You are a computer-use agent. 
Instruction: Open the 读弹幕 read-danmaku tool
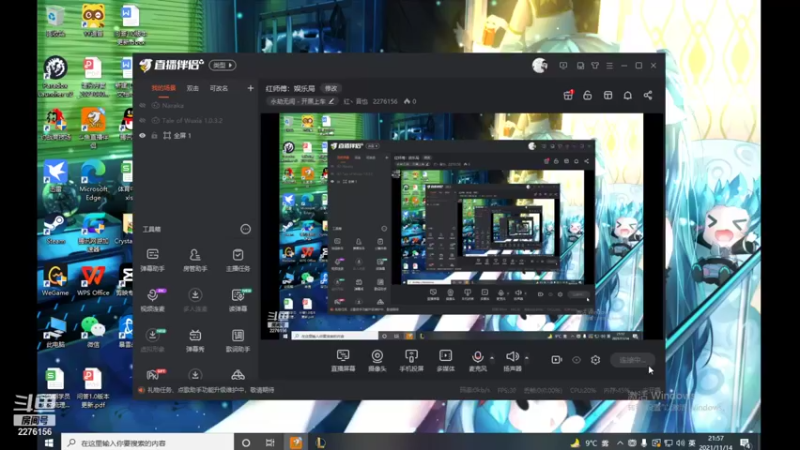(238, 300)
